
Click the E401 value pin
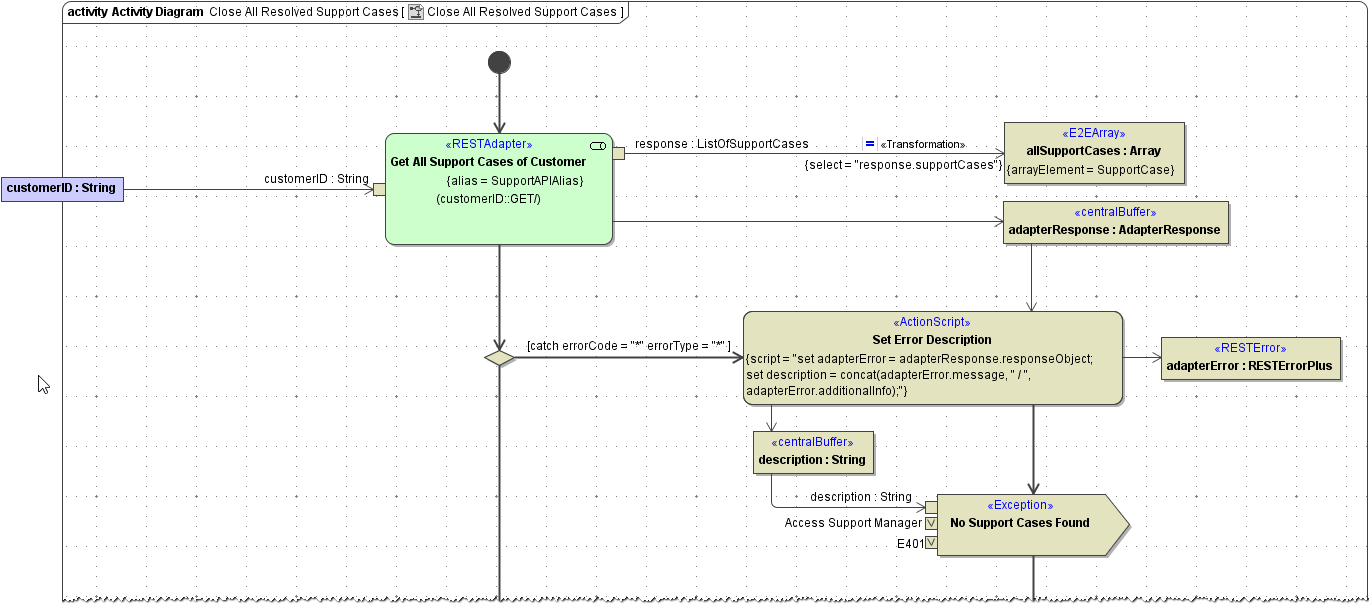point(931,543)
